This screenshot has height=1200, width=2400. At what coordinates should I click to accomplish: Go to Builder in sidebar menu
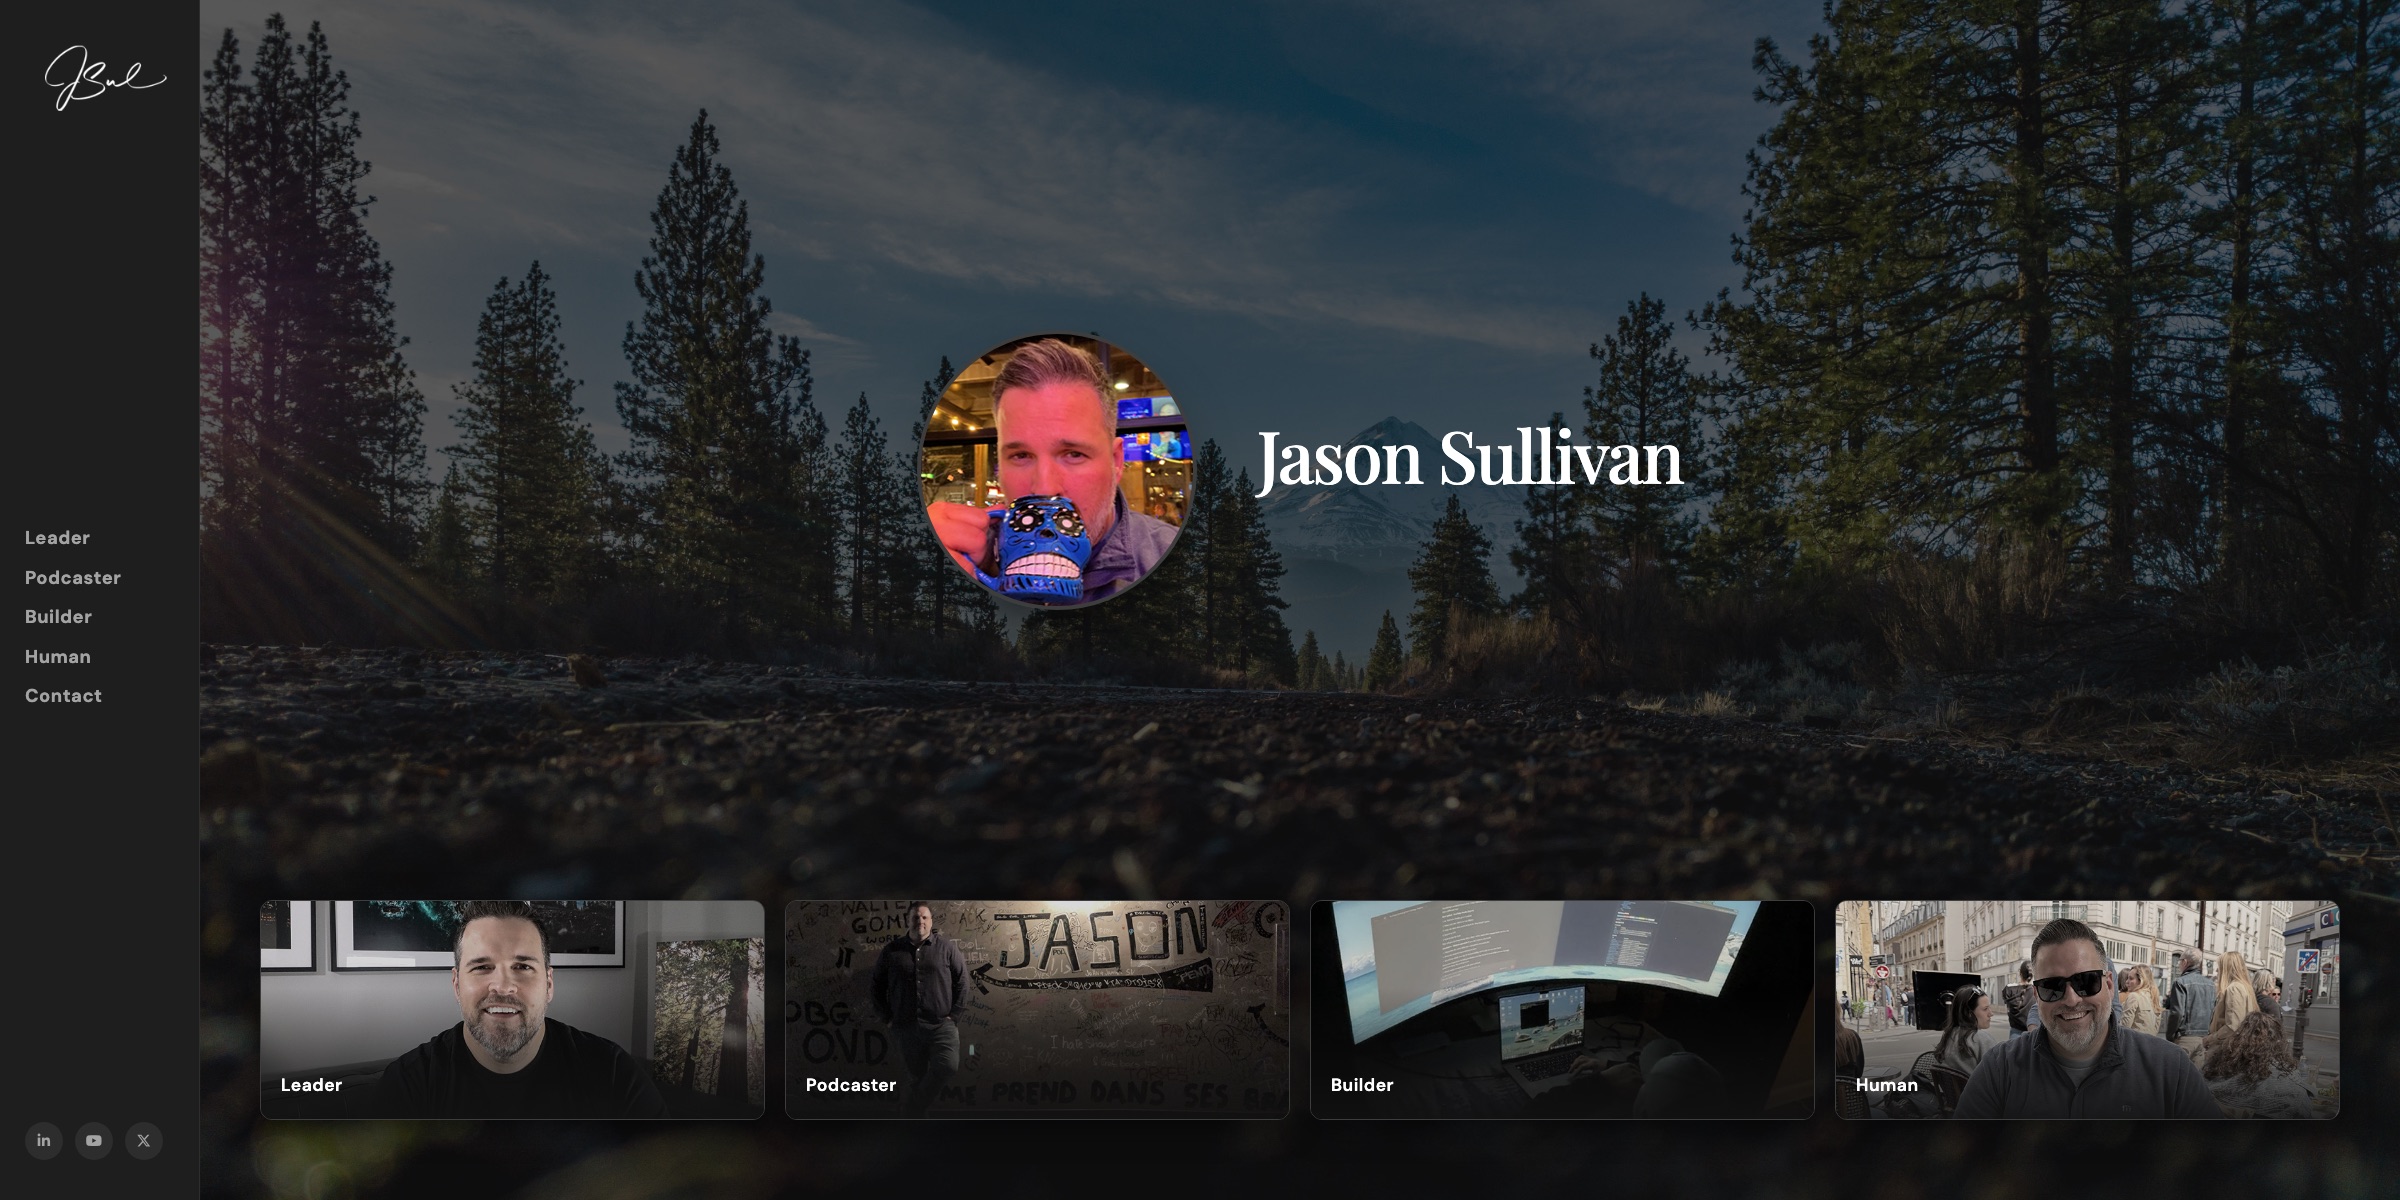[x=58, y=617]
